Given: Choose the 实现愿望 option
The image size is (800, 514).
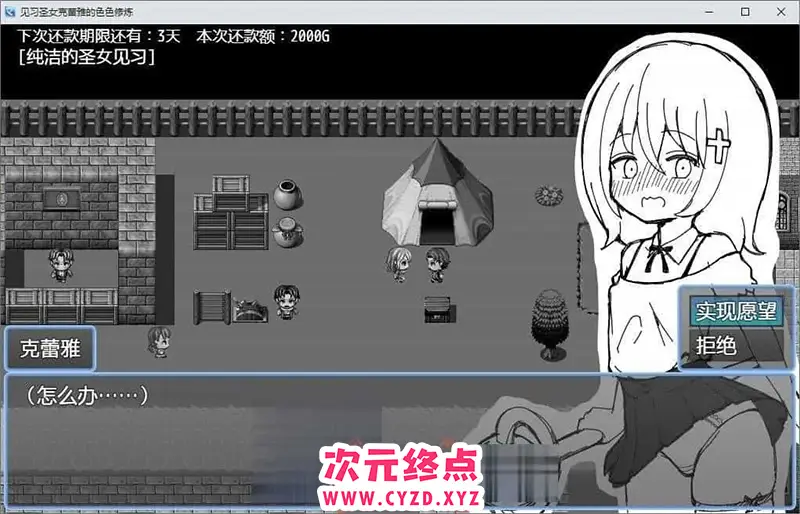Looking at the screenshot, I should pos(736,311).
